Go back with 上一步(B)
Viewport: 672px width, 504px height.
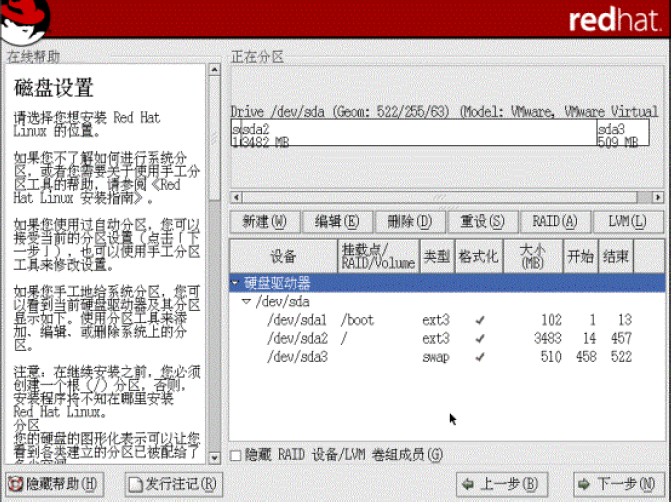pyautogui.click(x=502, y=484)
